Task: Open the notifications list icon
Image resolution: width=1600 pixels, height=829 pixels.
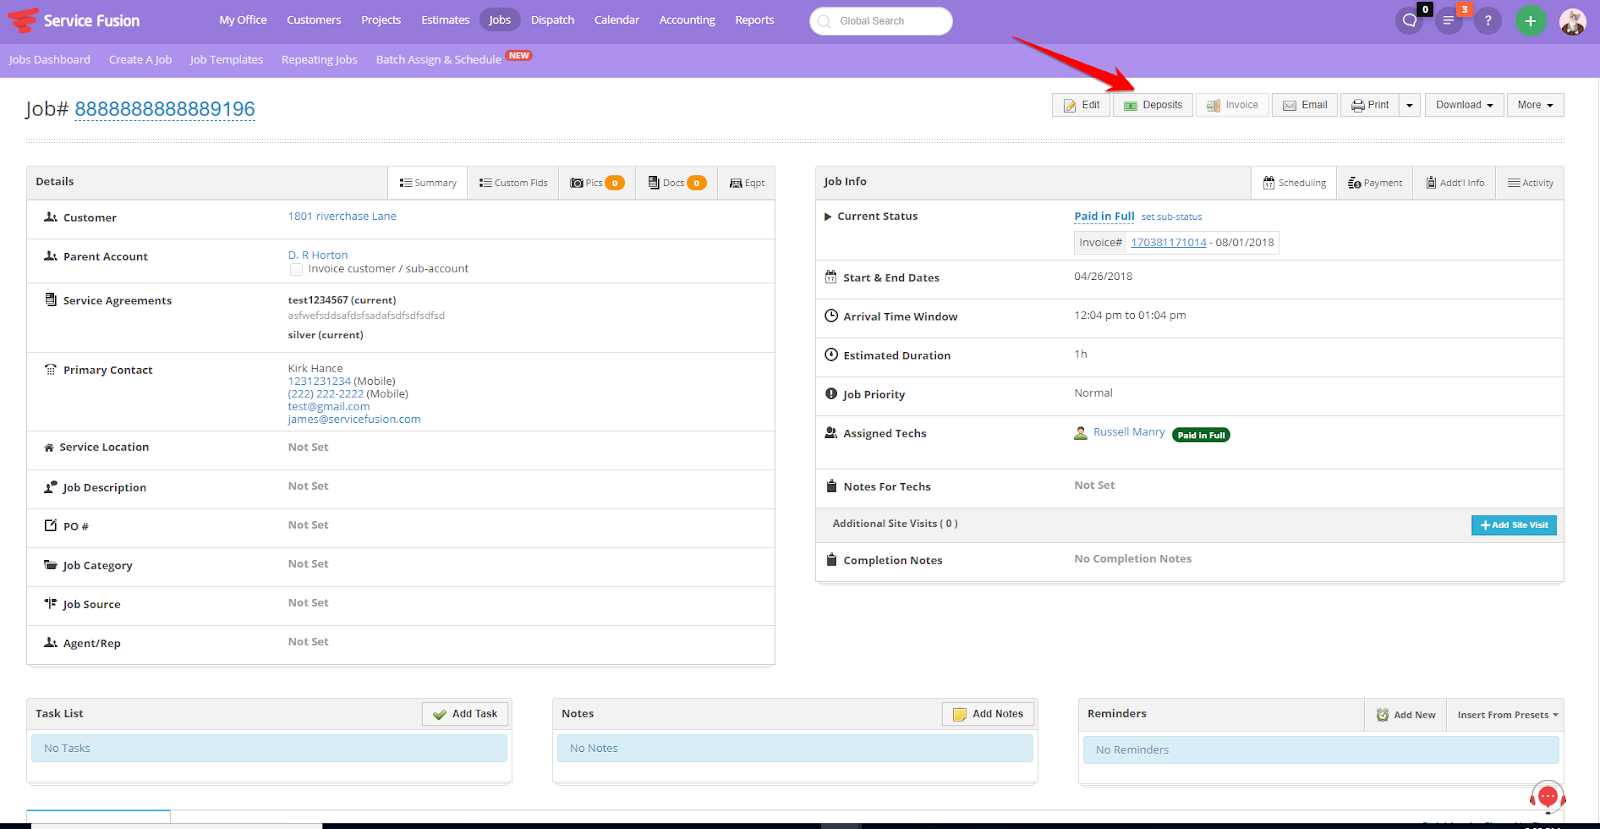Action: [1449, 20]
